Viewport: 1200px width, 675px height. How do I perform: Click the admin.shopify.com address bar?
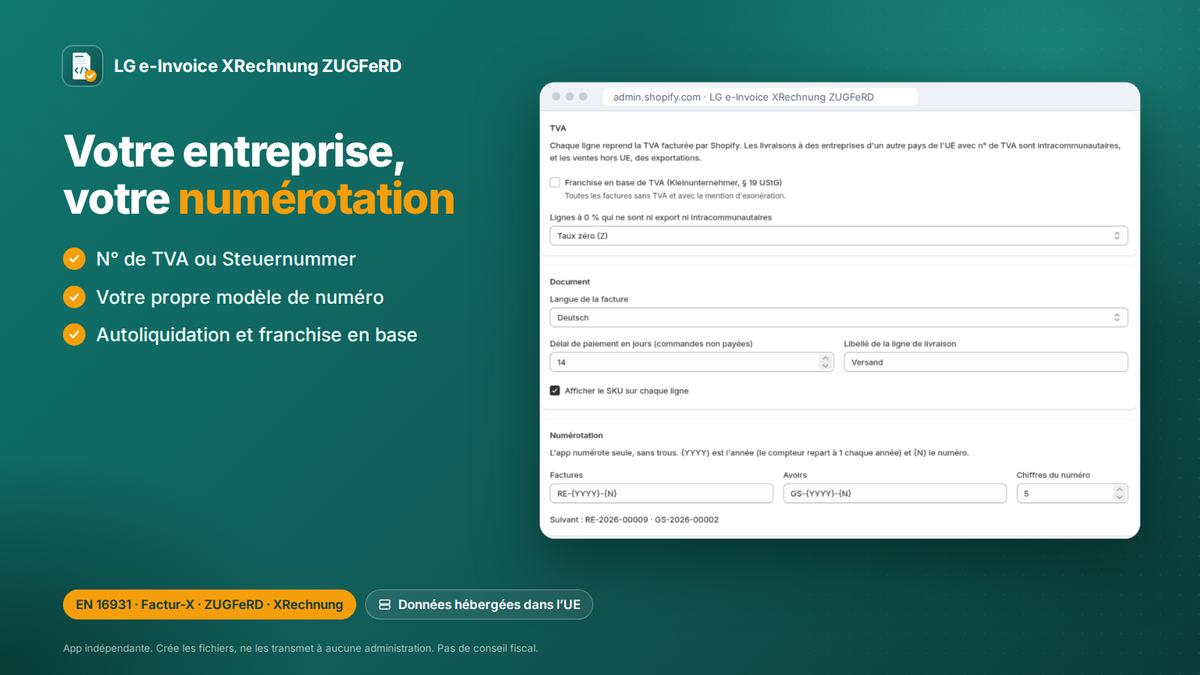click(x=760, y=97)
